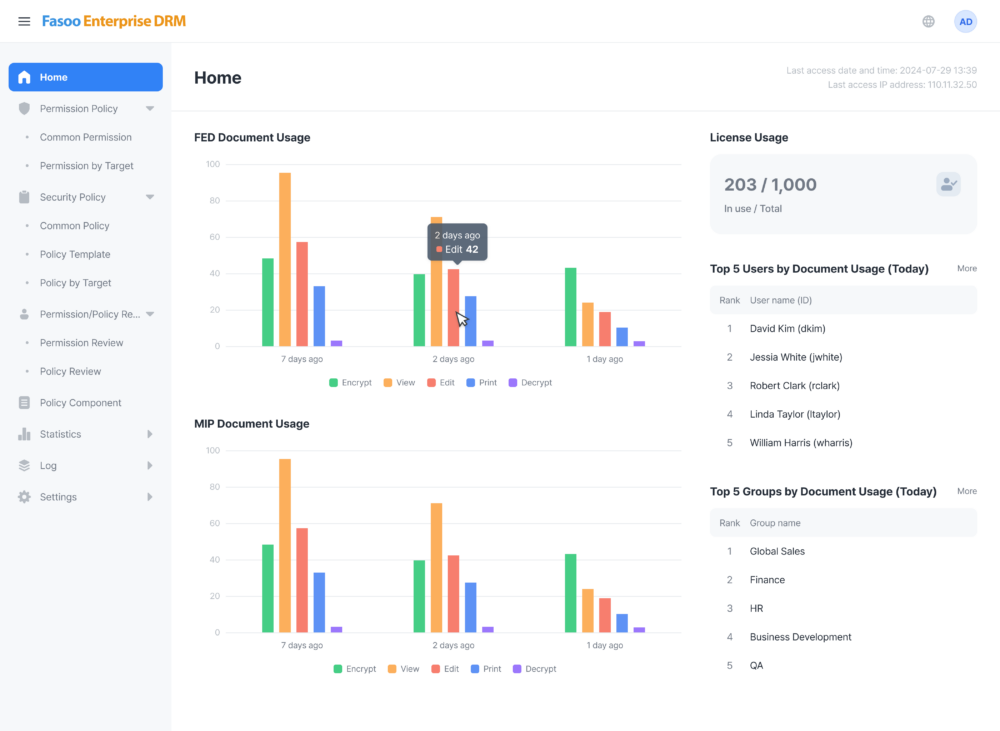The height and width of the screenshot is (731, 1000).
Task: Click the View orange swatch in MIP legend
Action: [x=392, y=669]
